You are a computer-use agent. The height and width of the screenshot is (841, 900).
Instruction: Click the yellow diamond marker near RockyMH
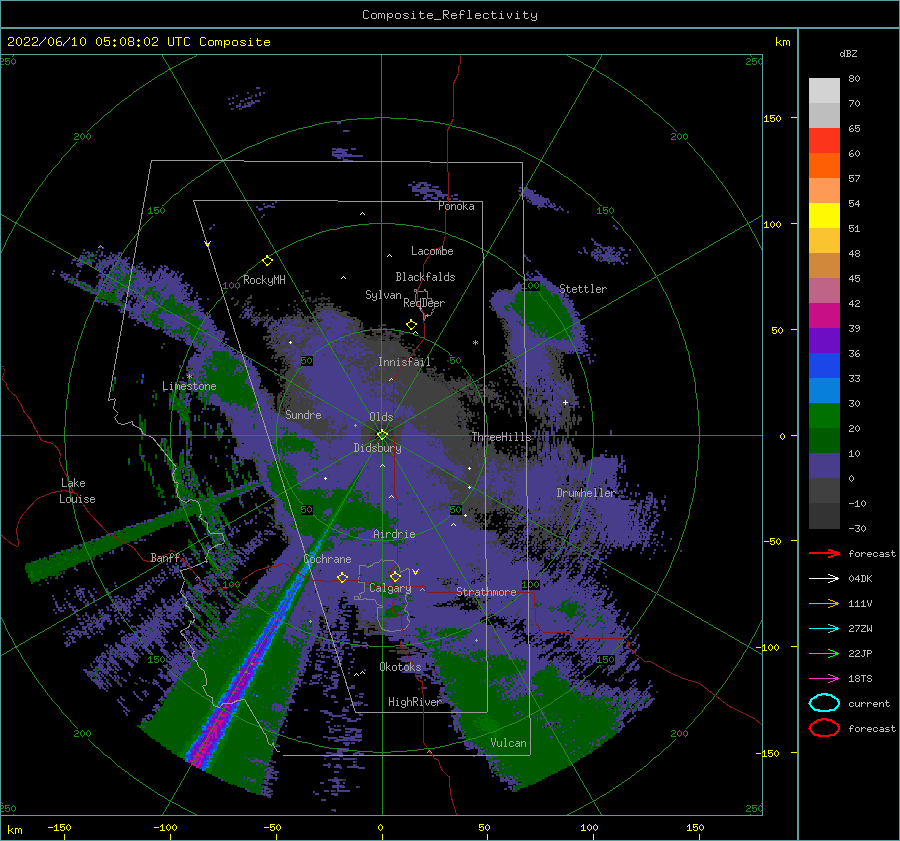point(267,261)
